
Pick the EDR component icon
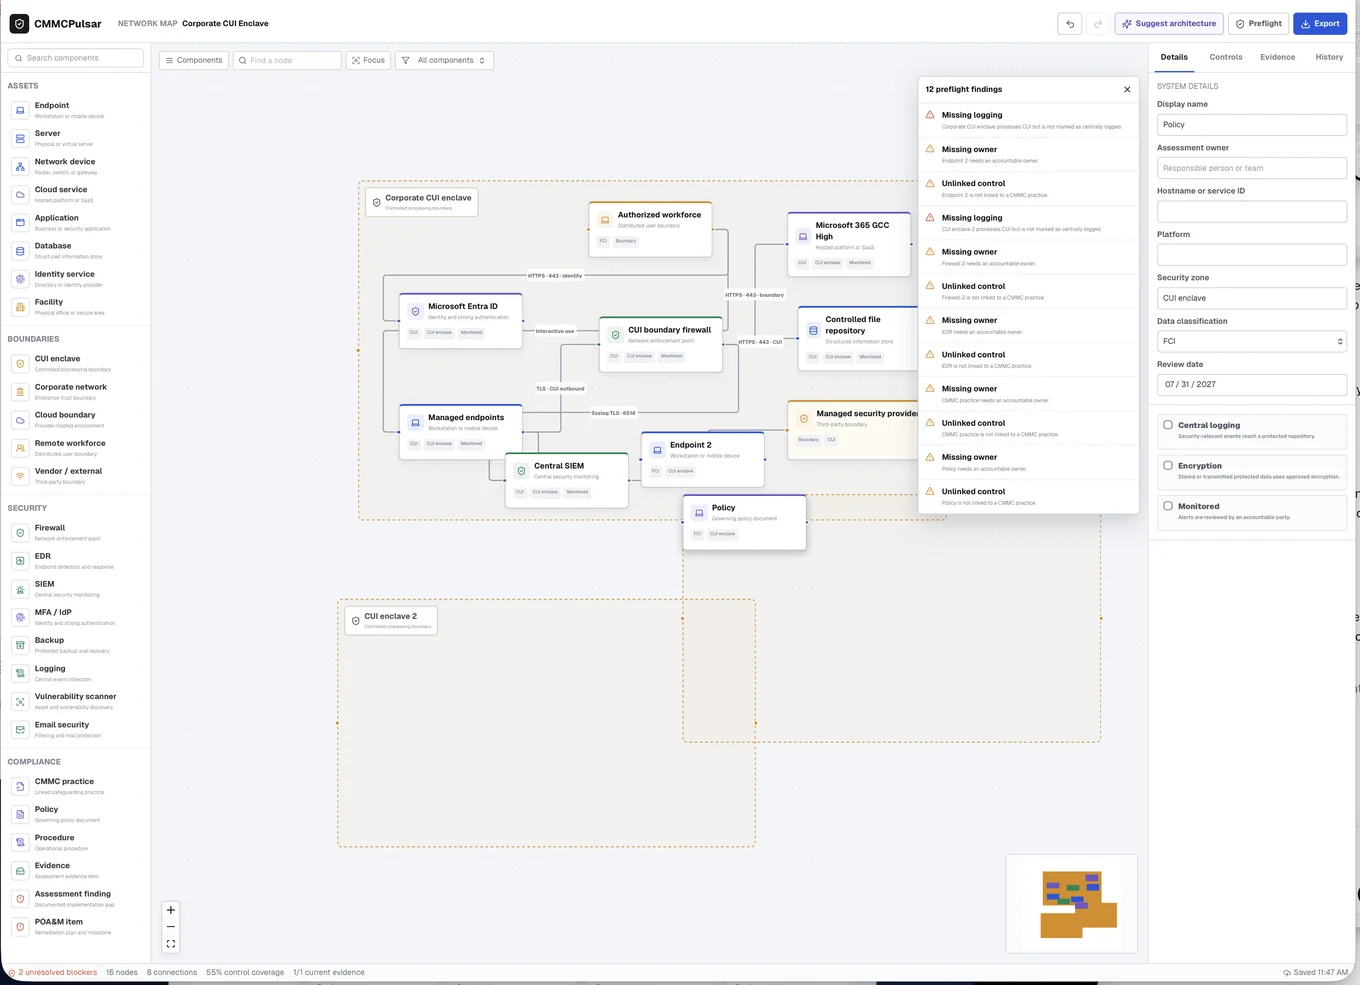coord(20,561)
